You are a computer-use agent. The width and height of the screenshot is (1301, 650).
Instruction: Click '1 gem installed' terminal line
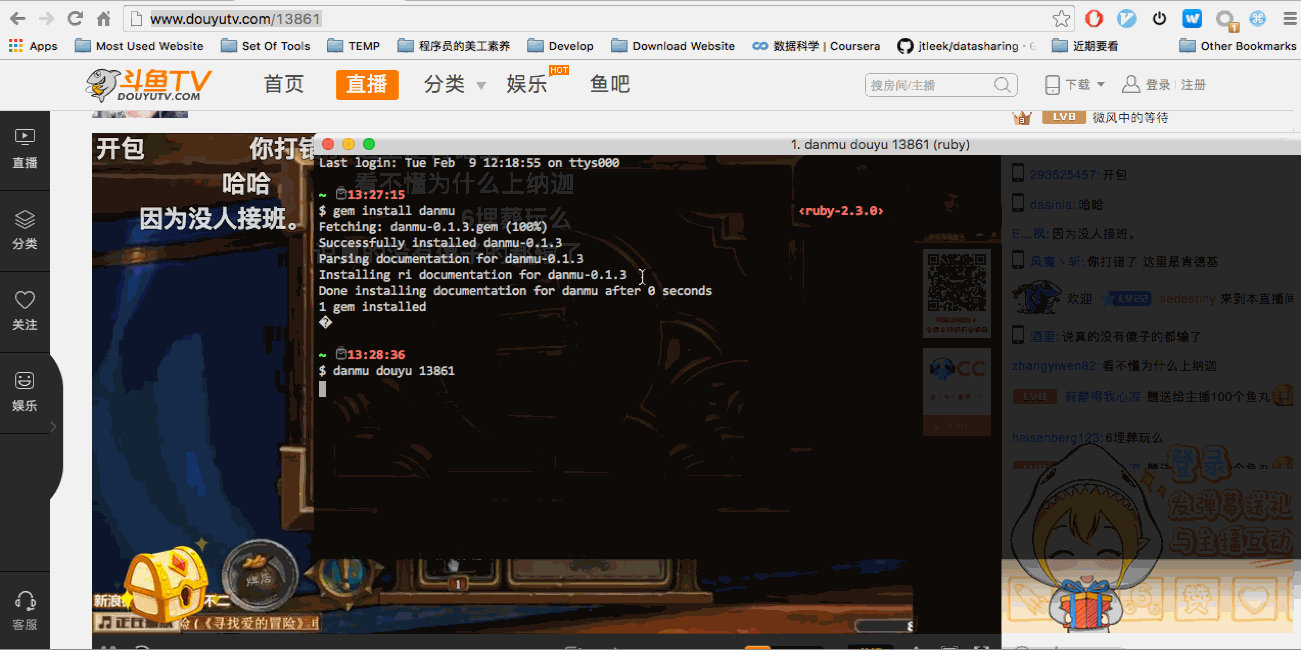coord(372,307)
